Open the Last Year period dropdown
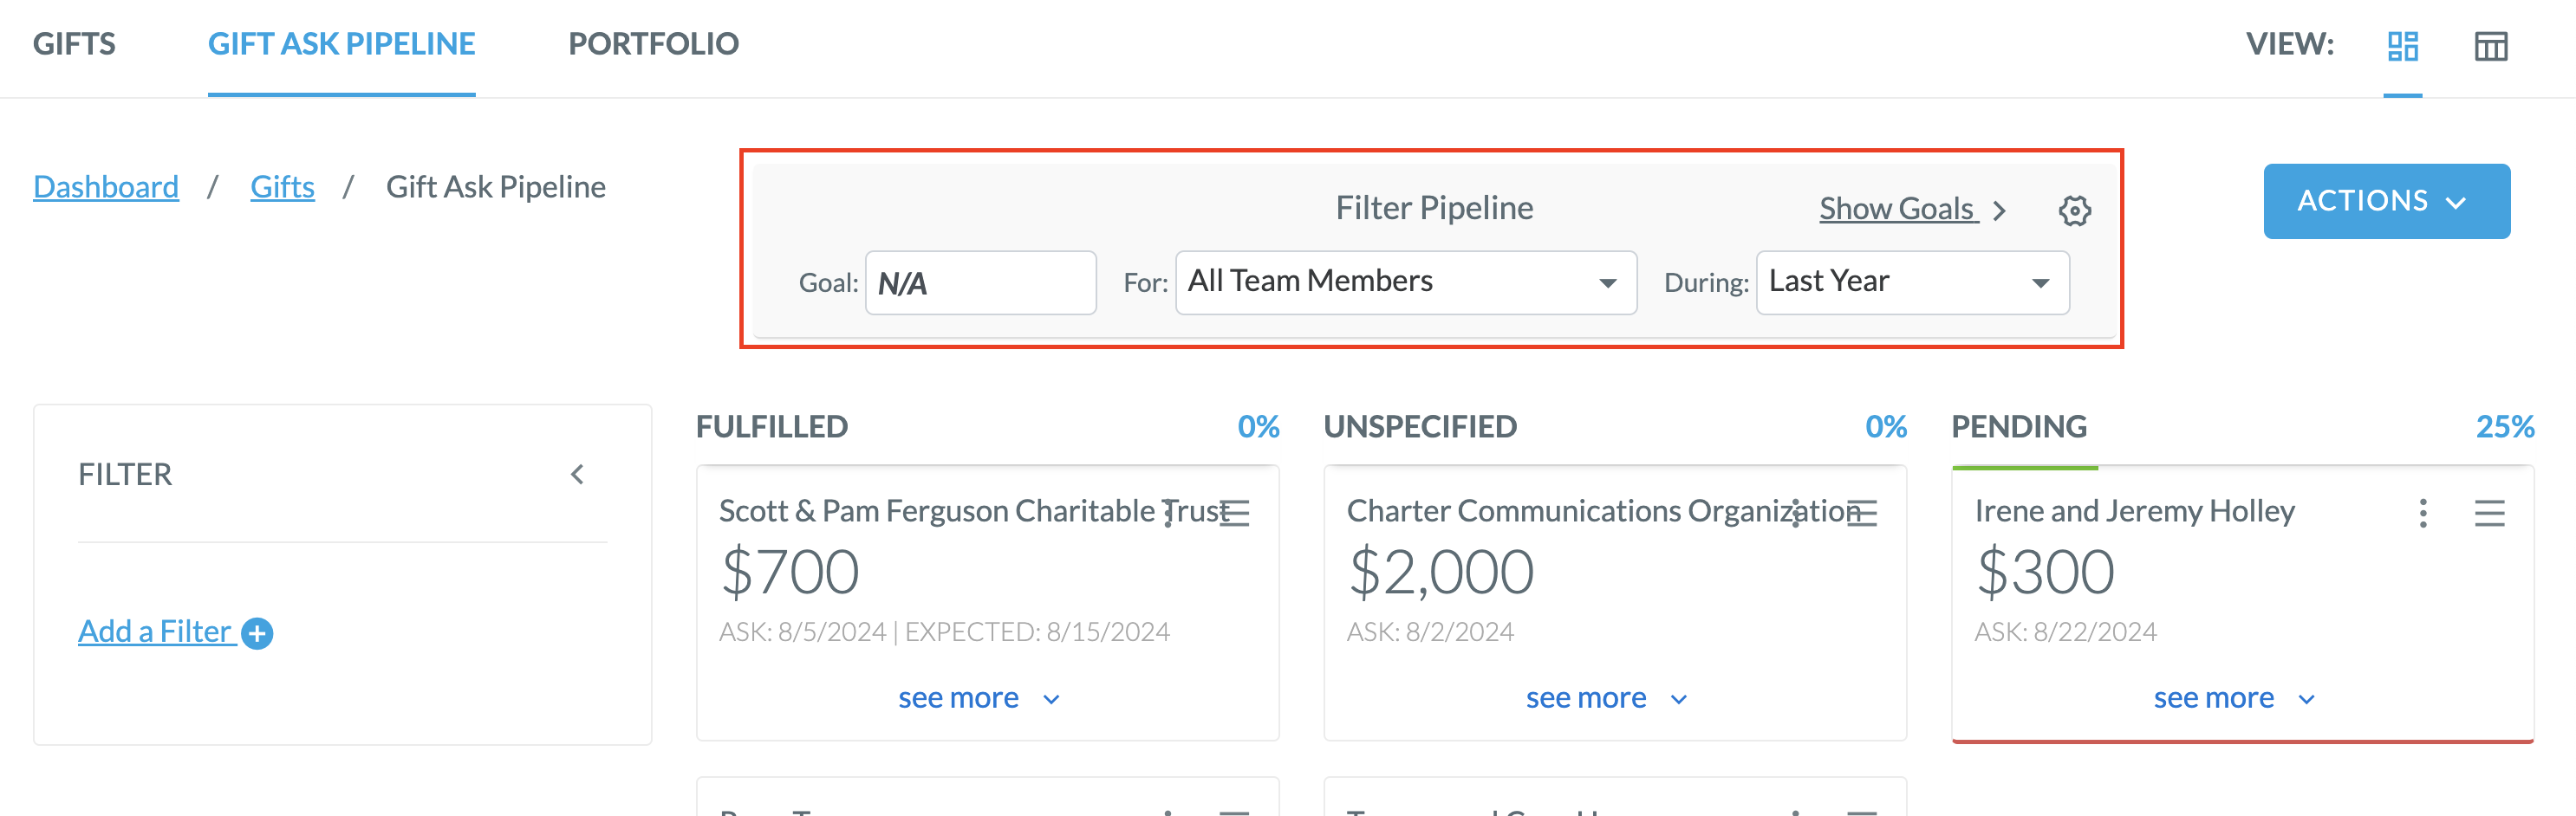Viewport: 2576px width, 816px height. tap(1912, 283)
